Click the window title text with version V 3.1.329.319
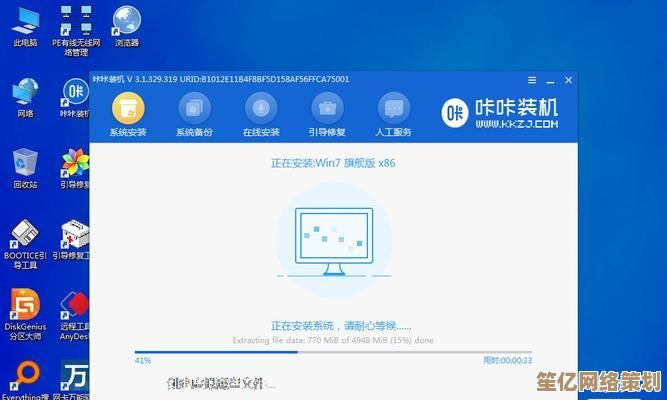The image size is (667, 400). point(221,79)
